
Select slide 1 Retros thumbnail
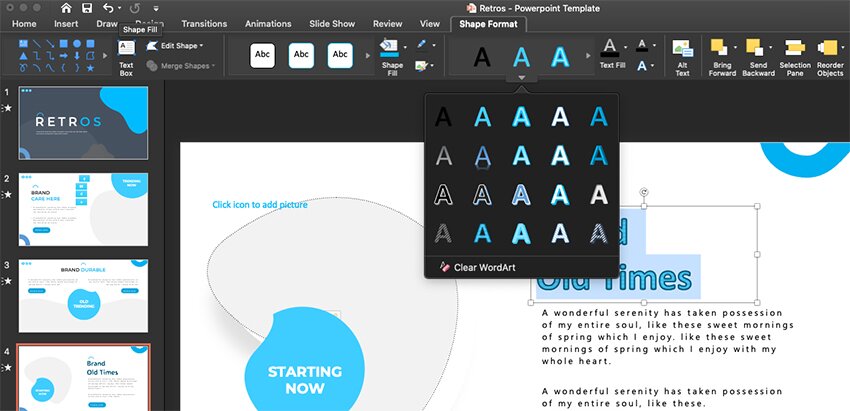click(x=83, y=122)
